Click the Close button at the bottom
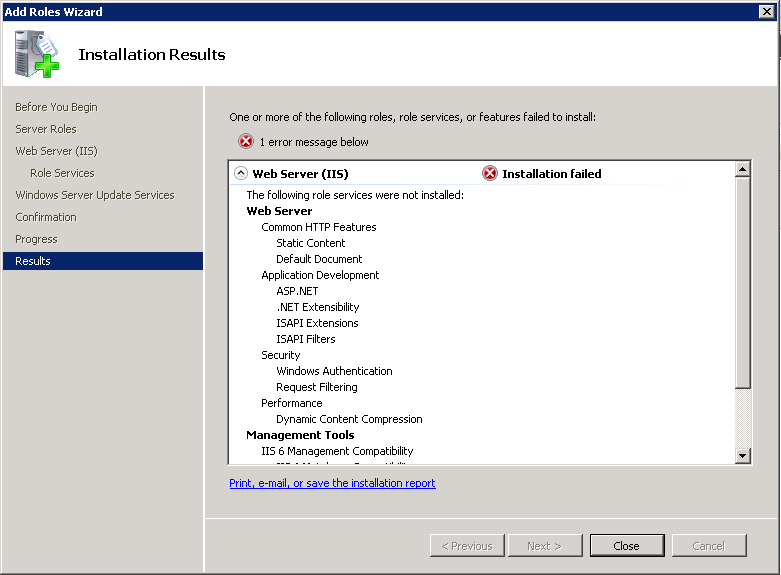This screenshot has height=575, width=781. 627,546
